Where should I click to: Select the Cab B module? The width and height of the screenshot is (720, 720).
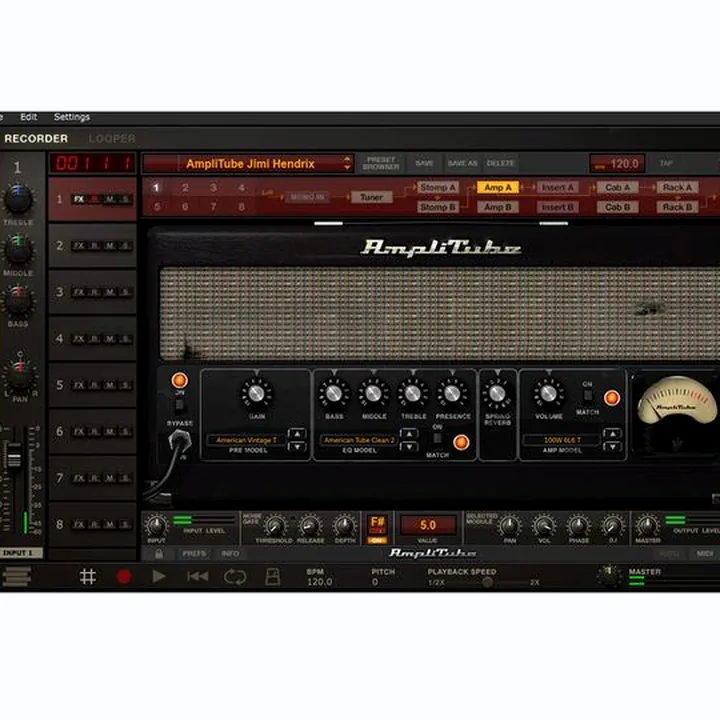(617, 208)
